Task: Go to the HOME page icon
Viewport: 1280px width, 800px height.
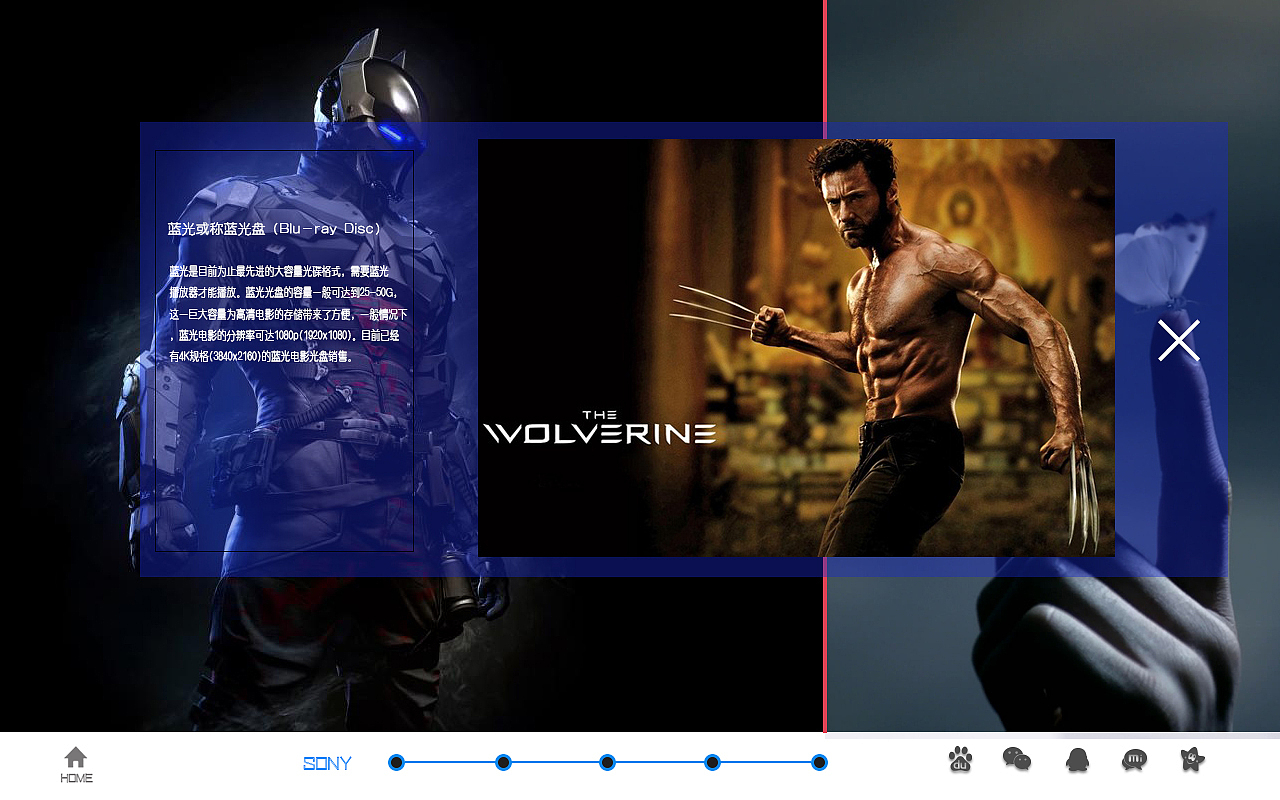Action: (x=76, y=765)
